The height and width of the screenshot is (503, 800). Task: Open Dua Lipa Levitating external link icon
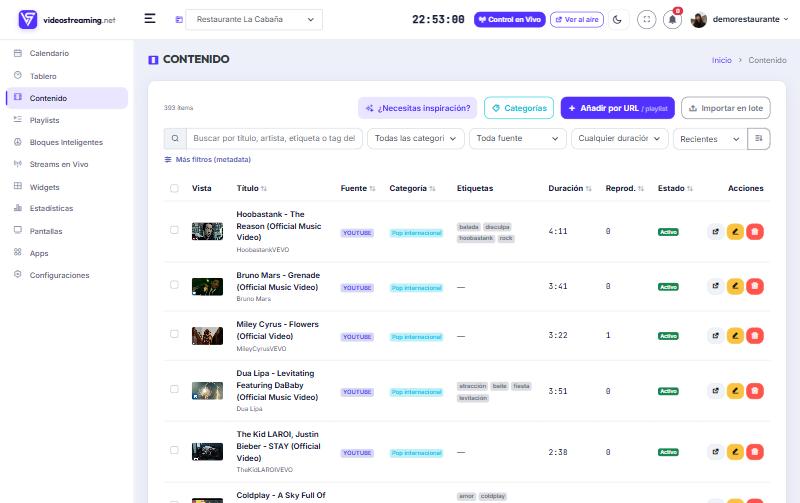coord(715,391)
